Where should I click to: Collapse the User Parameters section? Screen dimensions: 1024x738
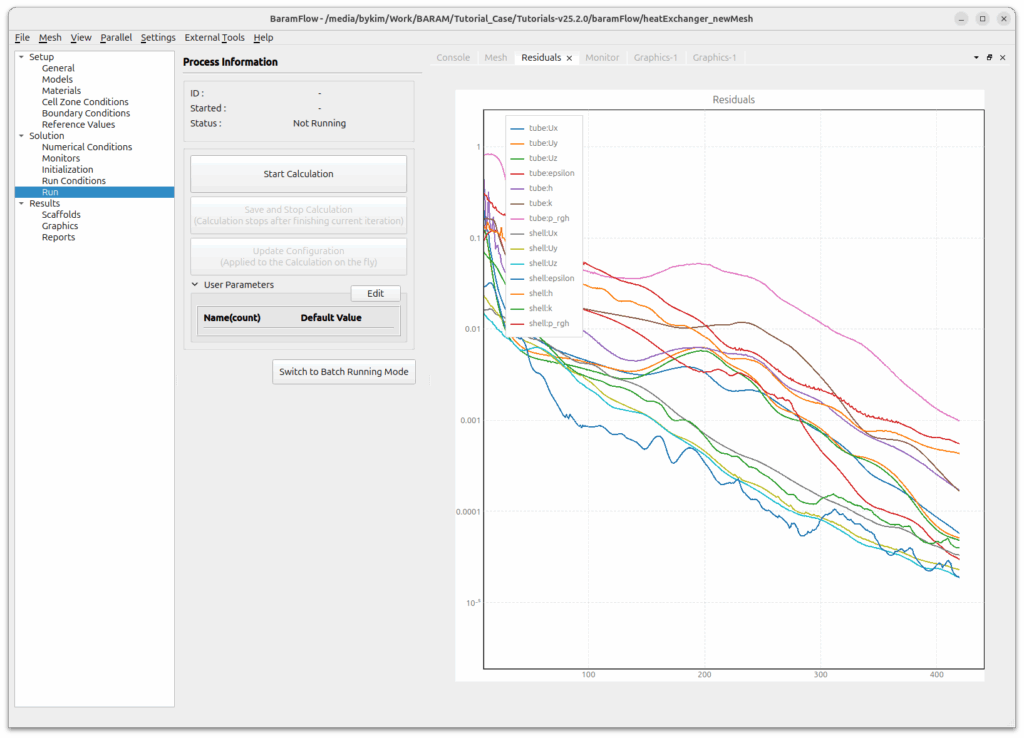coord(195,285)
